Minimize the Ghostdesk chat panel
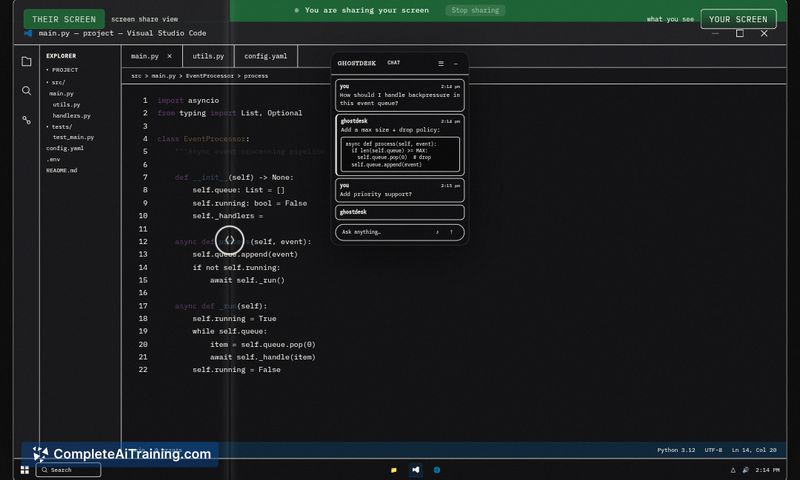Image resolution: width=800 pixels, height=480 pixels. tap(456, 64)
